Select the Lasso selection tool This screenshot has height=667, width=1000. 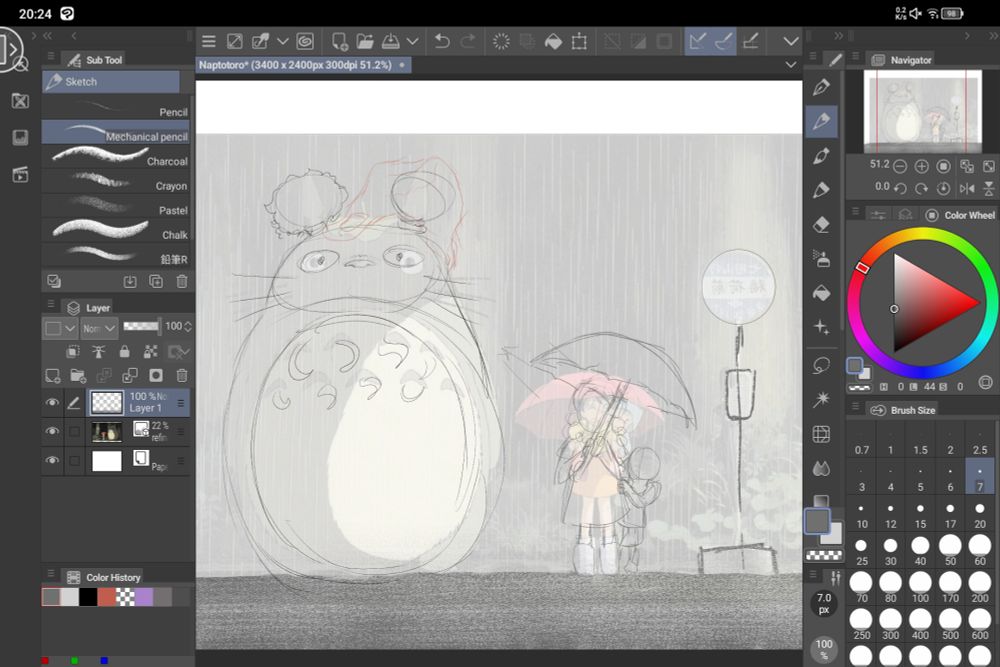click(821, 365)
